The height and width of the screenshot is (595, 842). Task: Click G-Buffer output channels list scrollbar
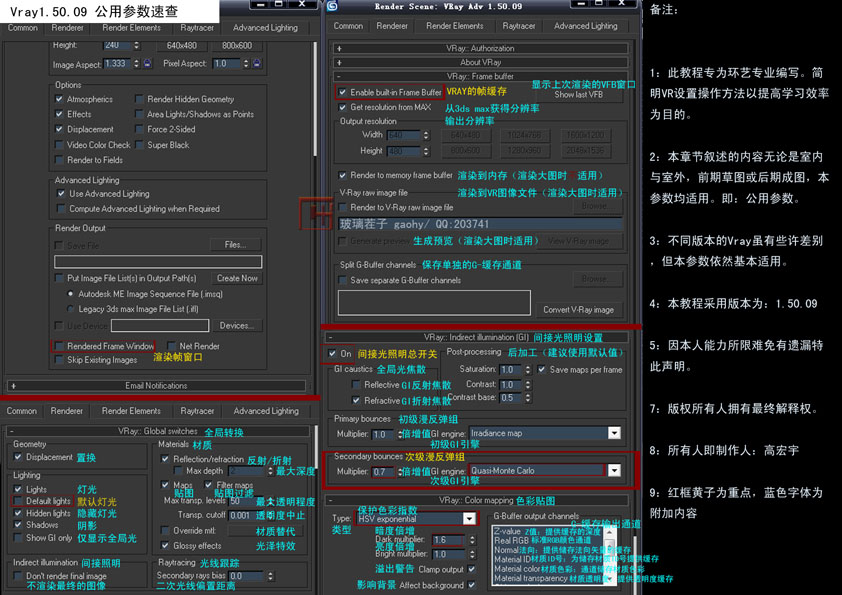click(x=609, y=555)
